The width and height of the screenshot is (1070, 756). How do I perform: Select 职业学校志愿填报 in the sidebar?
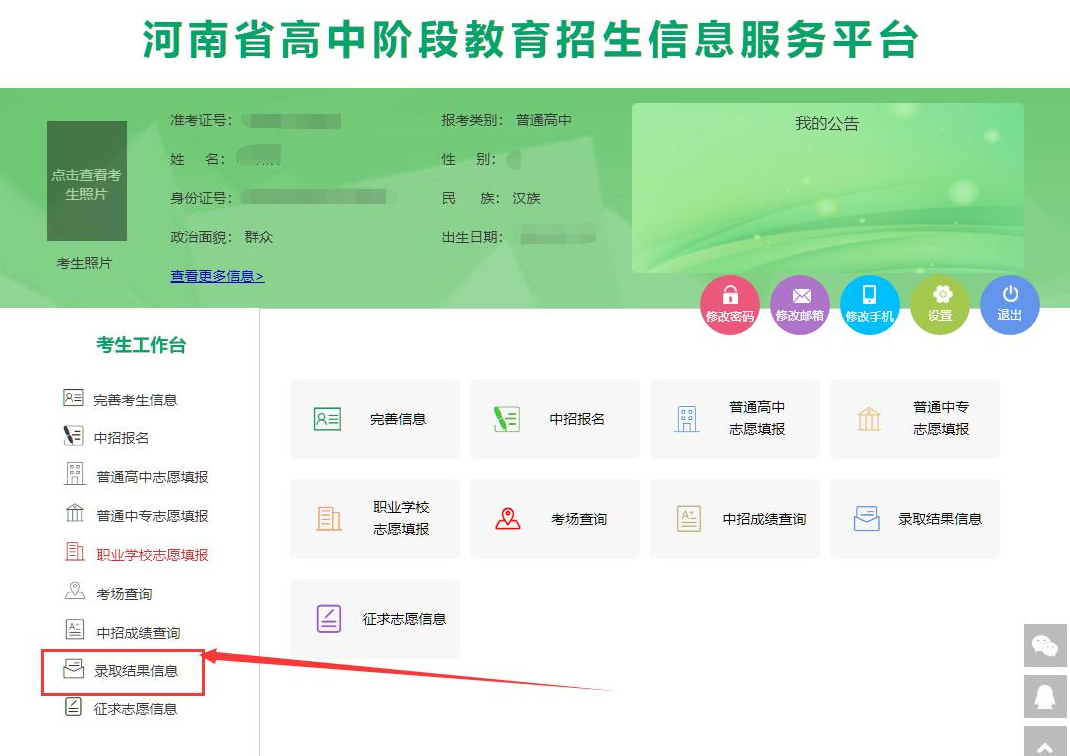point(152,555)
